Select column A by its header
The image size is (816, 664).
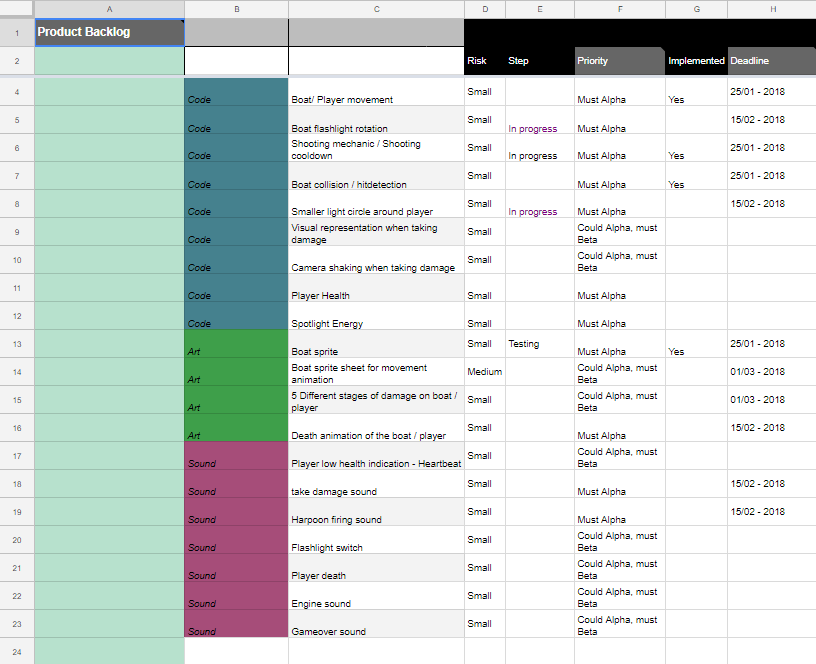point(109,9)
